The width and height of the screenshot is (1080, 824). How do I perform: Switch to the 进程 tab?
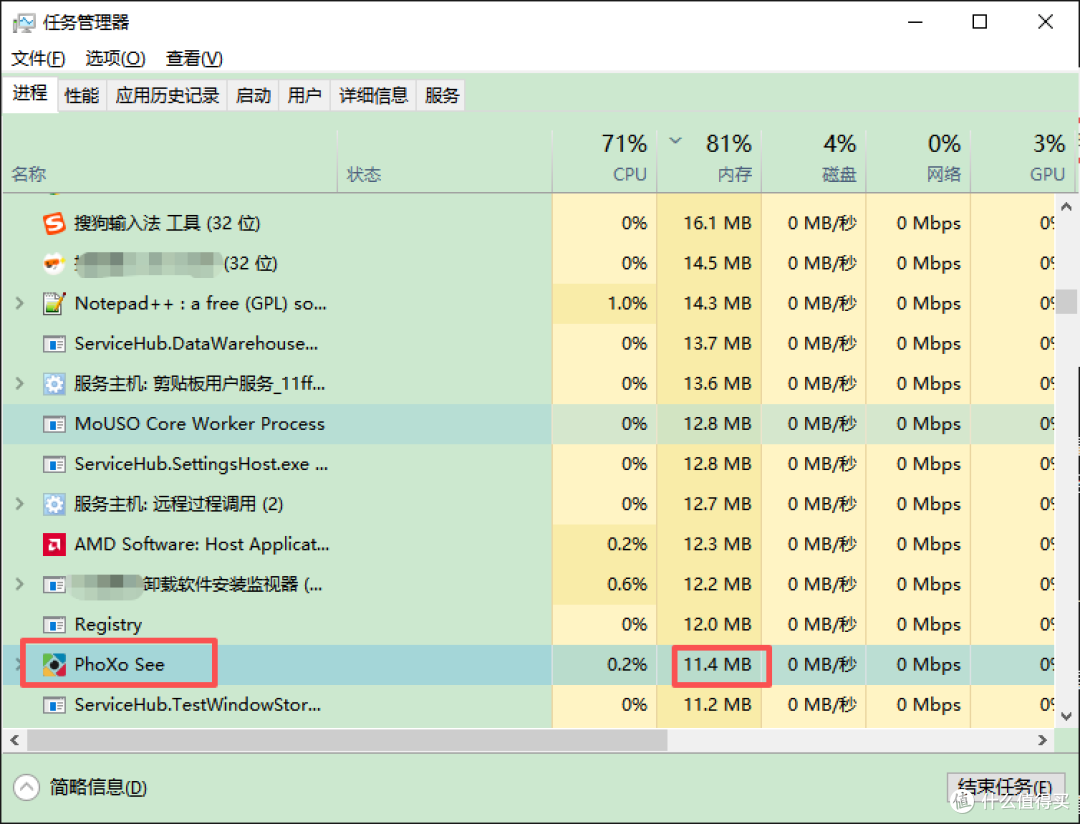coord(30,93)
